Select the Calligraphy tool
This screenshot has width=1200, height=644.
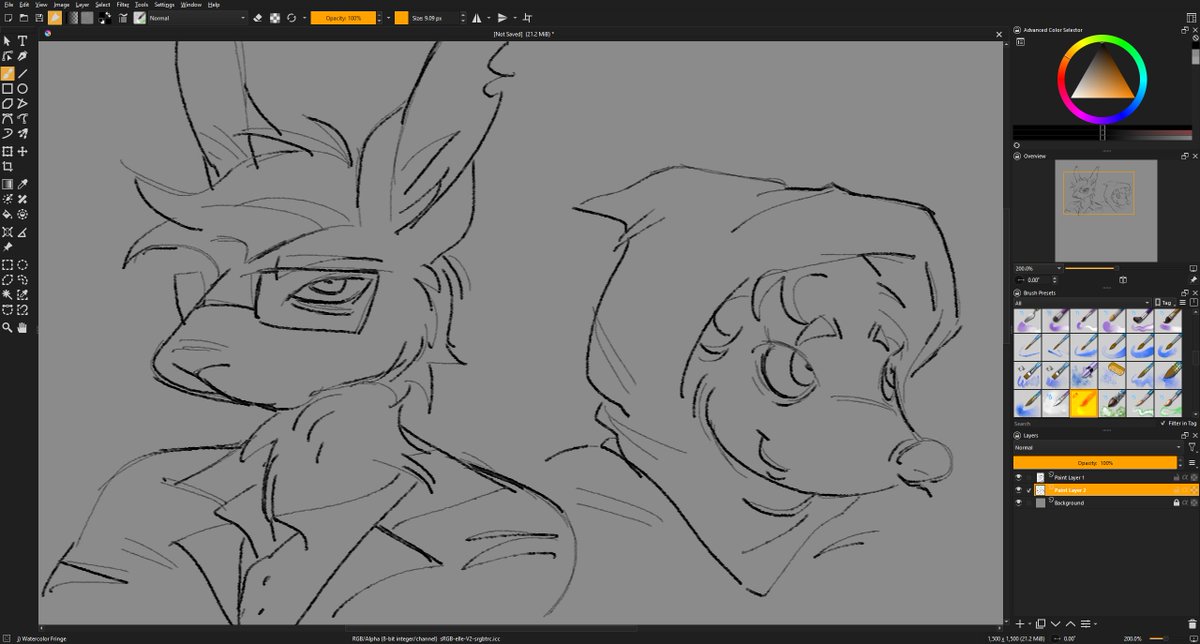pyautogui.click(x=22, y=57)
